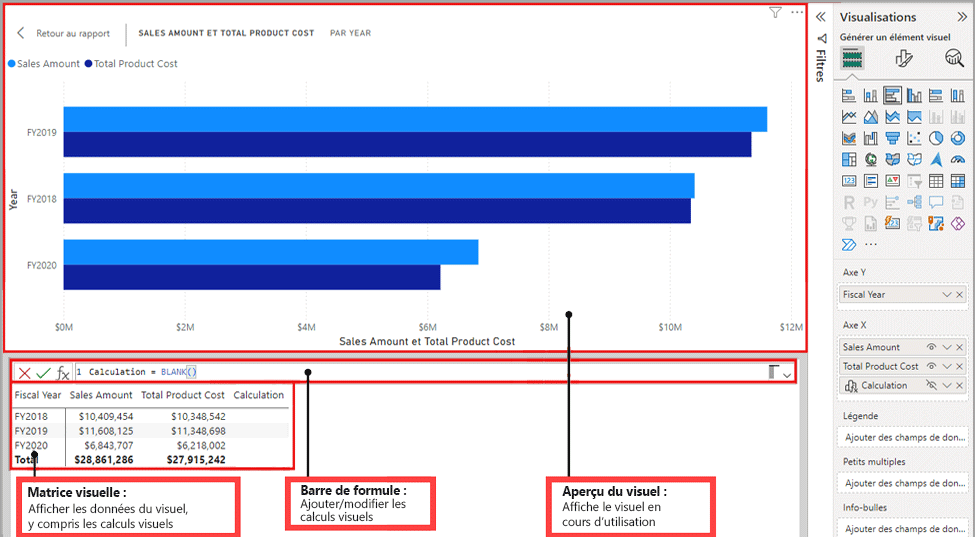This screenshot has height=537, width=975.
Task: Go back with the Retour au rapport arrow
Action: [x=21, y=33]
